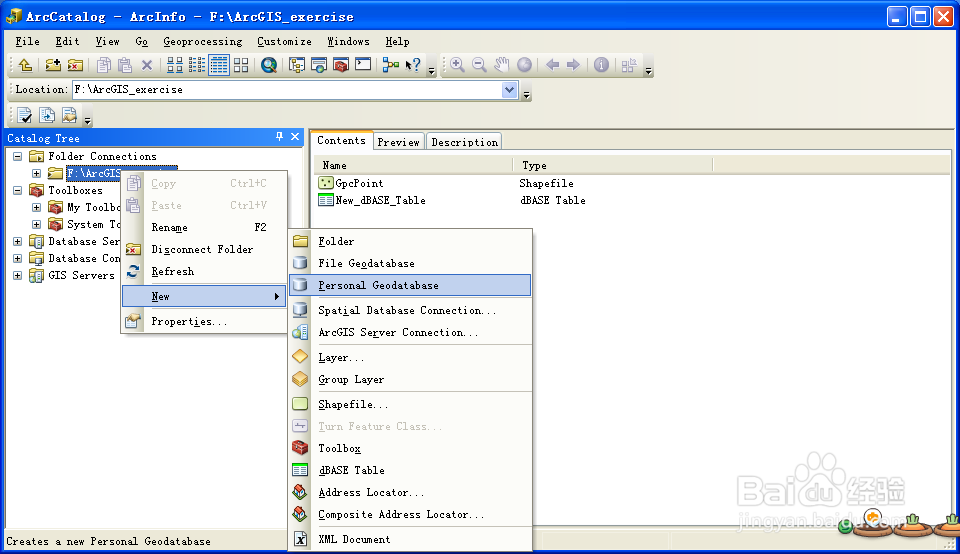Switch to Large Icons view
Screen dimensions: 960x554
(x=175, y=65)
